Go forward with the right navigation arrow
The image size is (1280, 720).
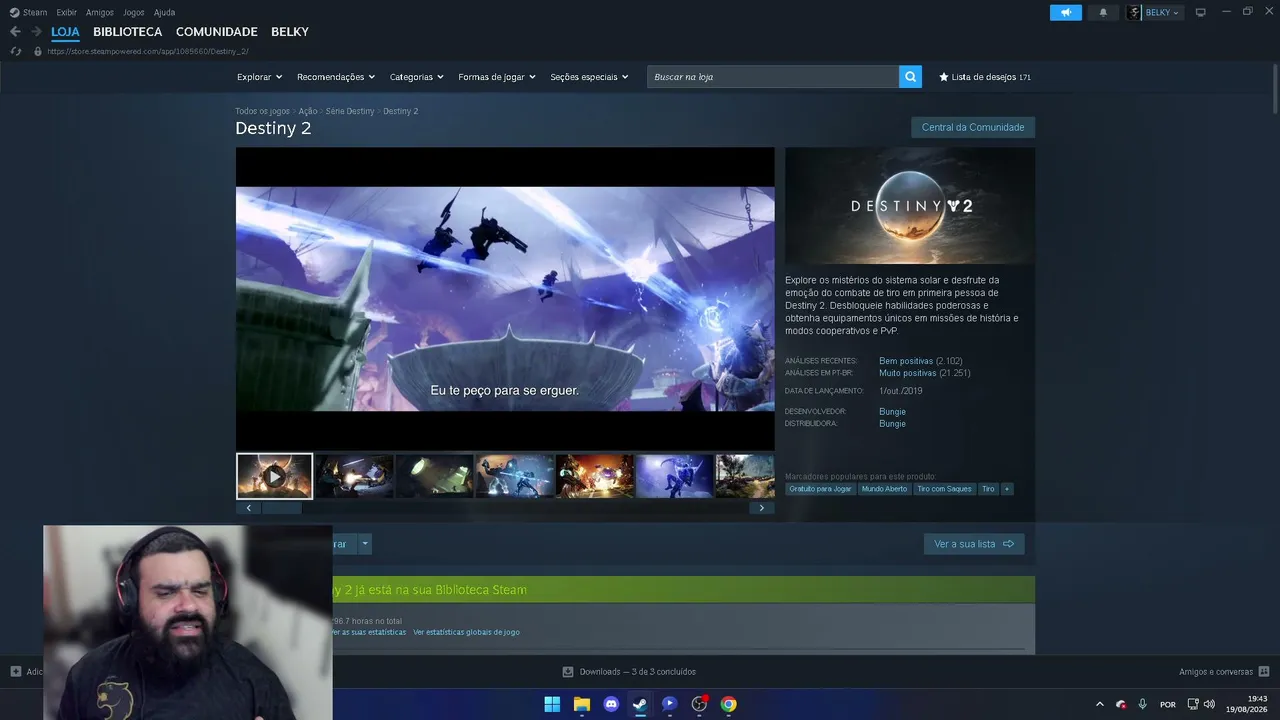(x=36, y=32)
